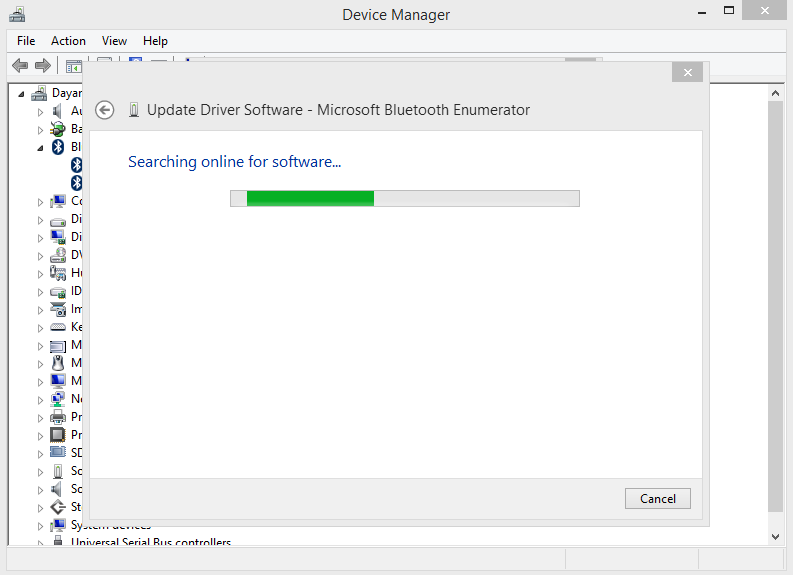
Task: Select the Network adapters icon
Action: click(58, 399)
